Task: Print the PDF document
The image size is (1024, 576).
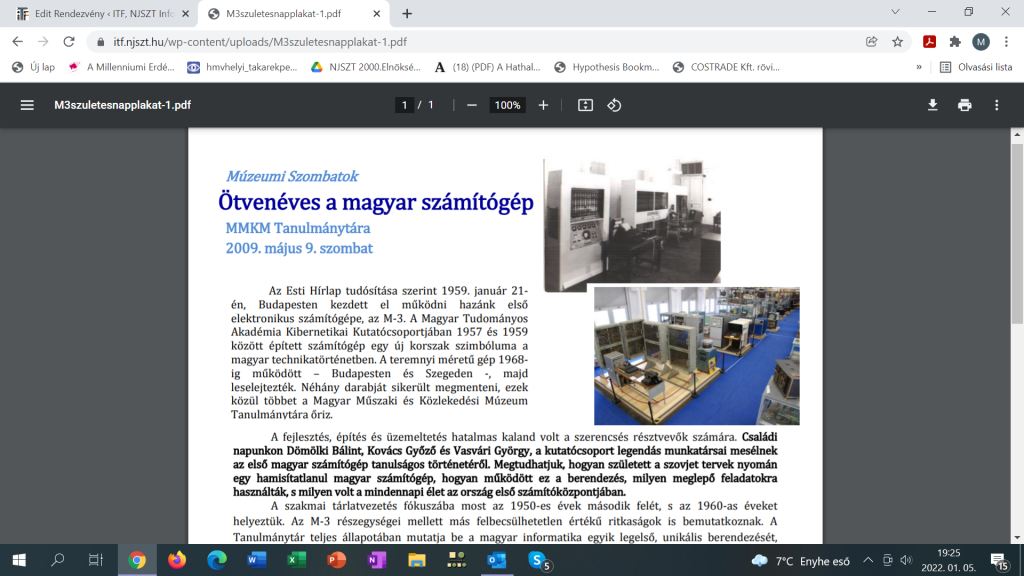Action: tap(965, 105)
